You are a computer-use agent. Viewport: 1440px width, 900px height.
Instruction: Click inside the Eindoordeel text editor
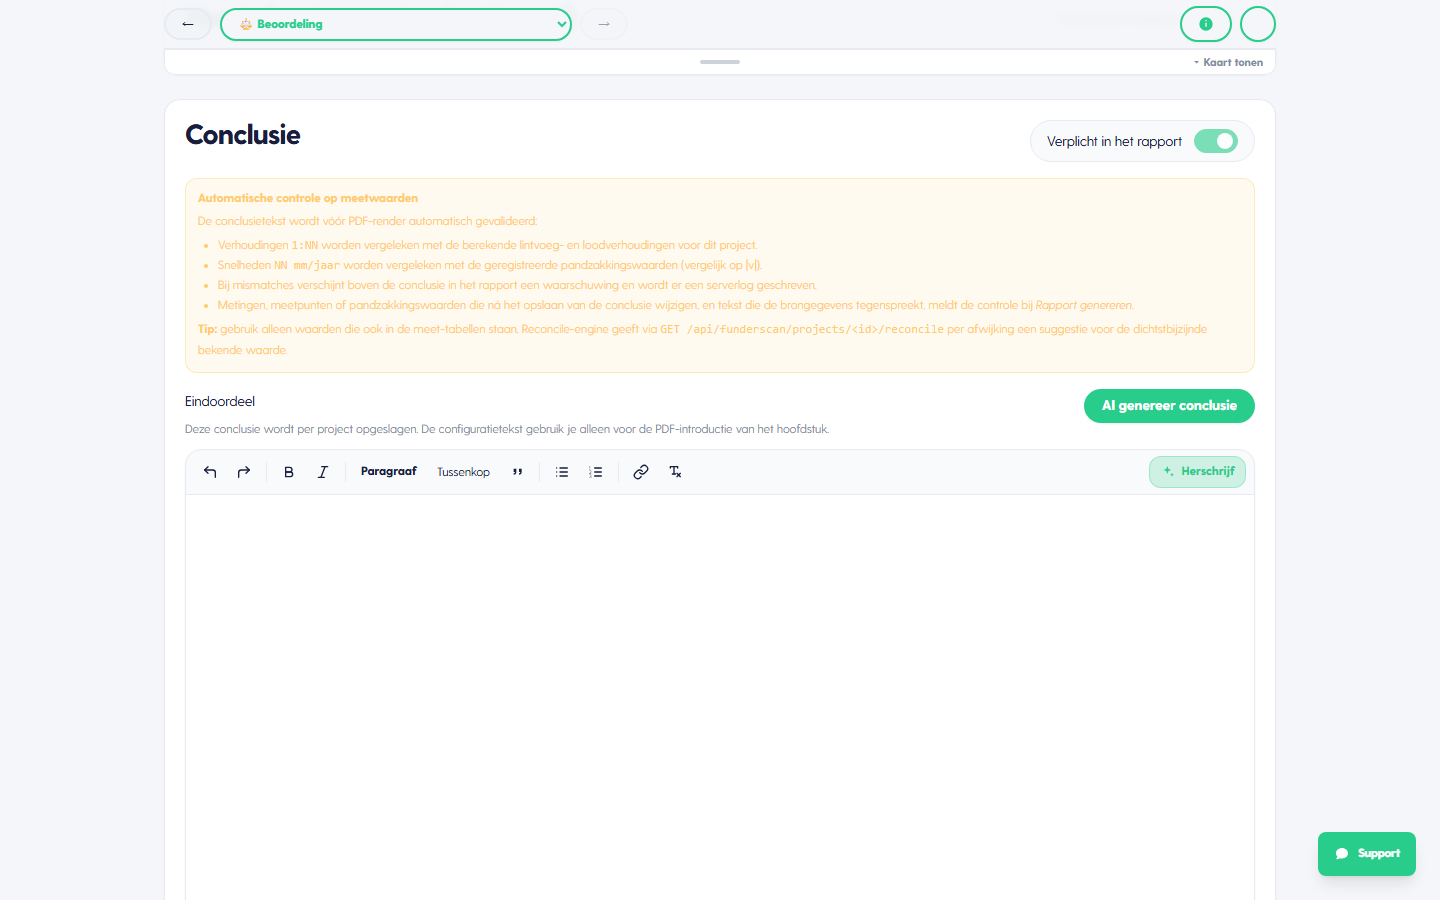click(720, 697)
